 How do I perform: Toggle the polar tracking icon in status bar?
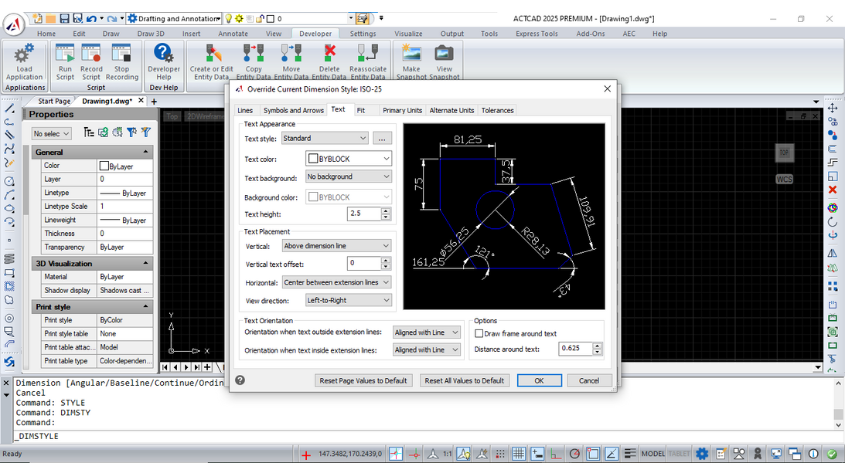click(574, 454)
